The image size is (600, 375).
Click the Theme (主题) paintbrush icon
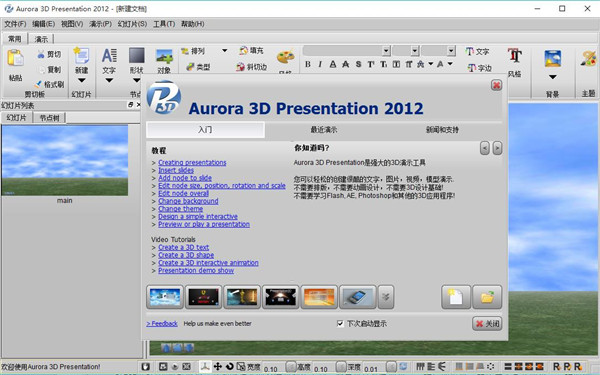pos(588,59)
